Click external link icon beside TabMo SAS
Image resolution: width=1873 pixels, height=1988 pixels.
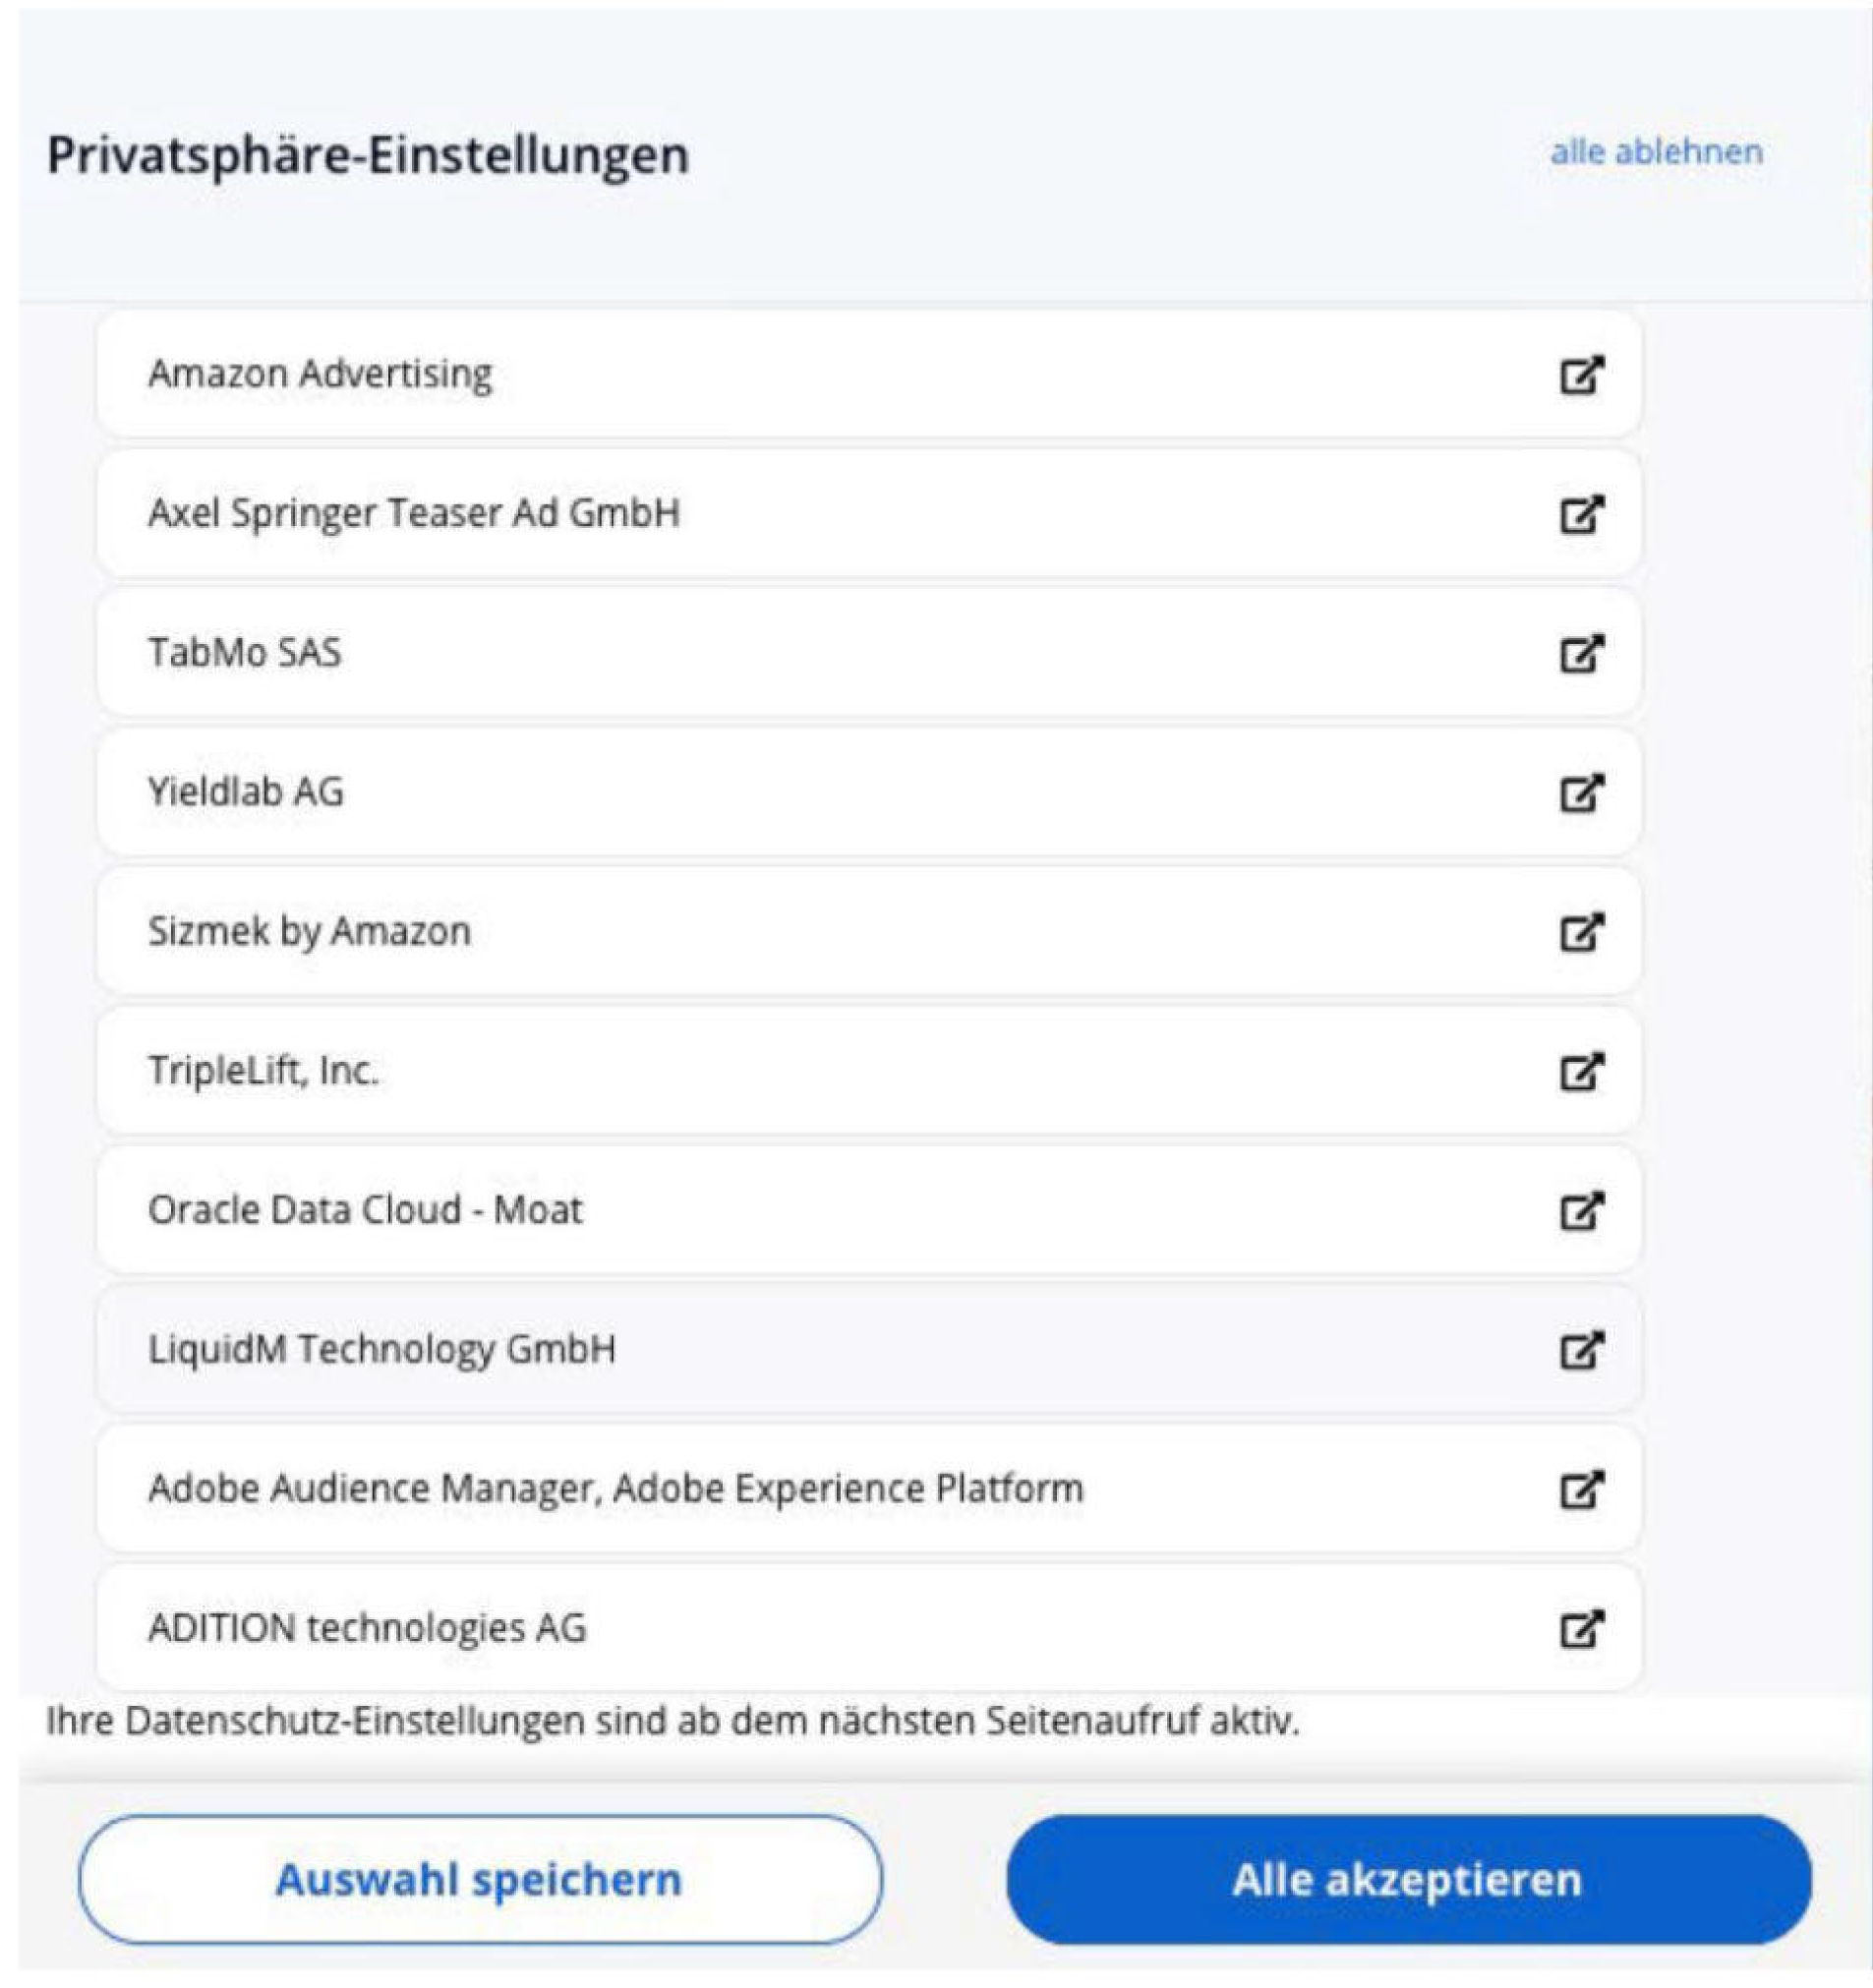[x=1582, y=653]
